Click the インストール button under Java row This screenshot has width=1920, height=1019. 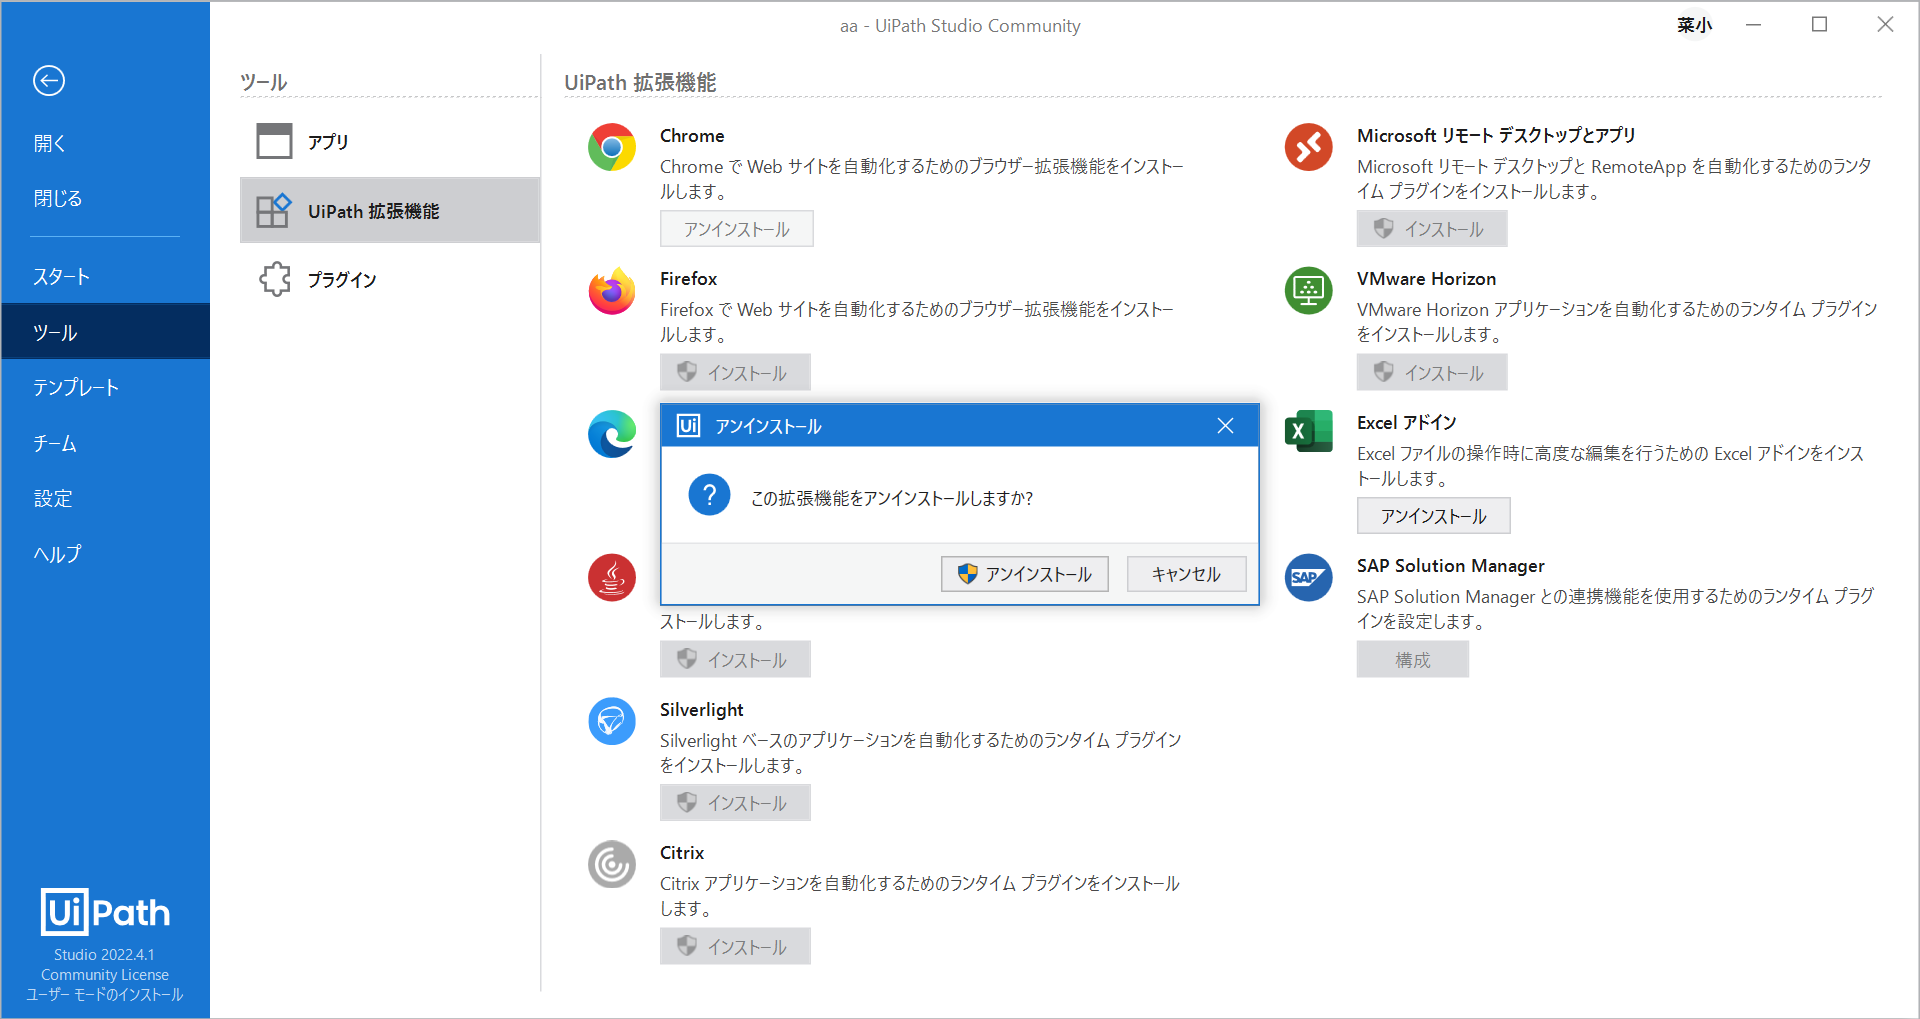[x=735, y=659]
